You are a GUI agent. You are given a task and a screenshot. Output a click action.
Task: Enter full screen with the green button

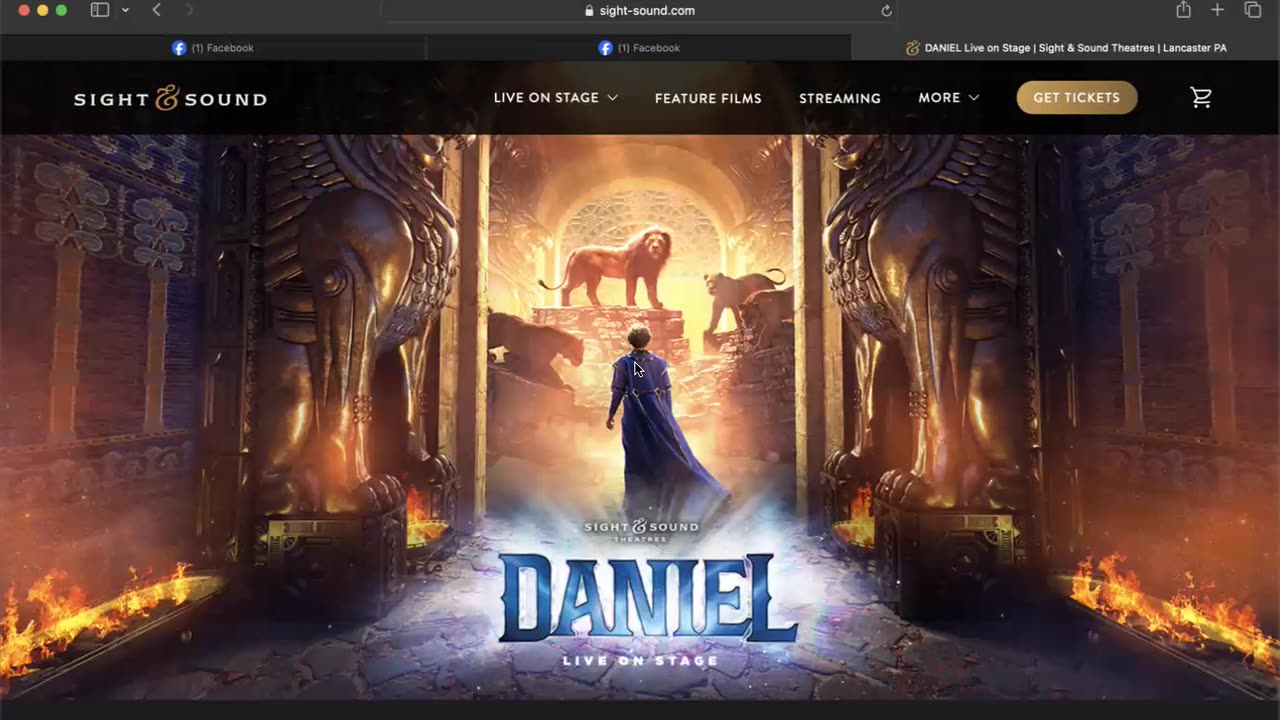click(61, 10)
